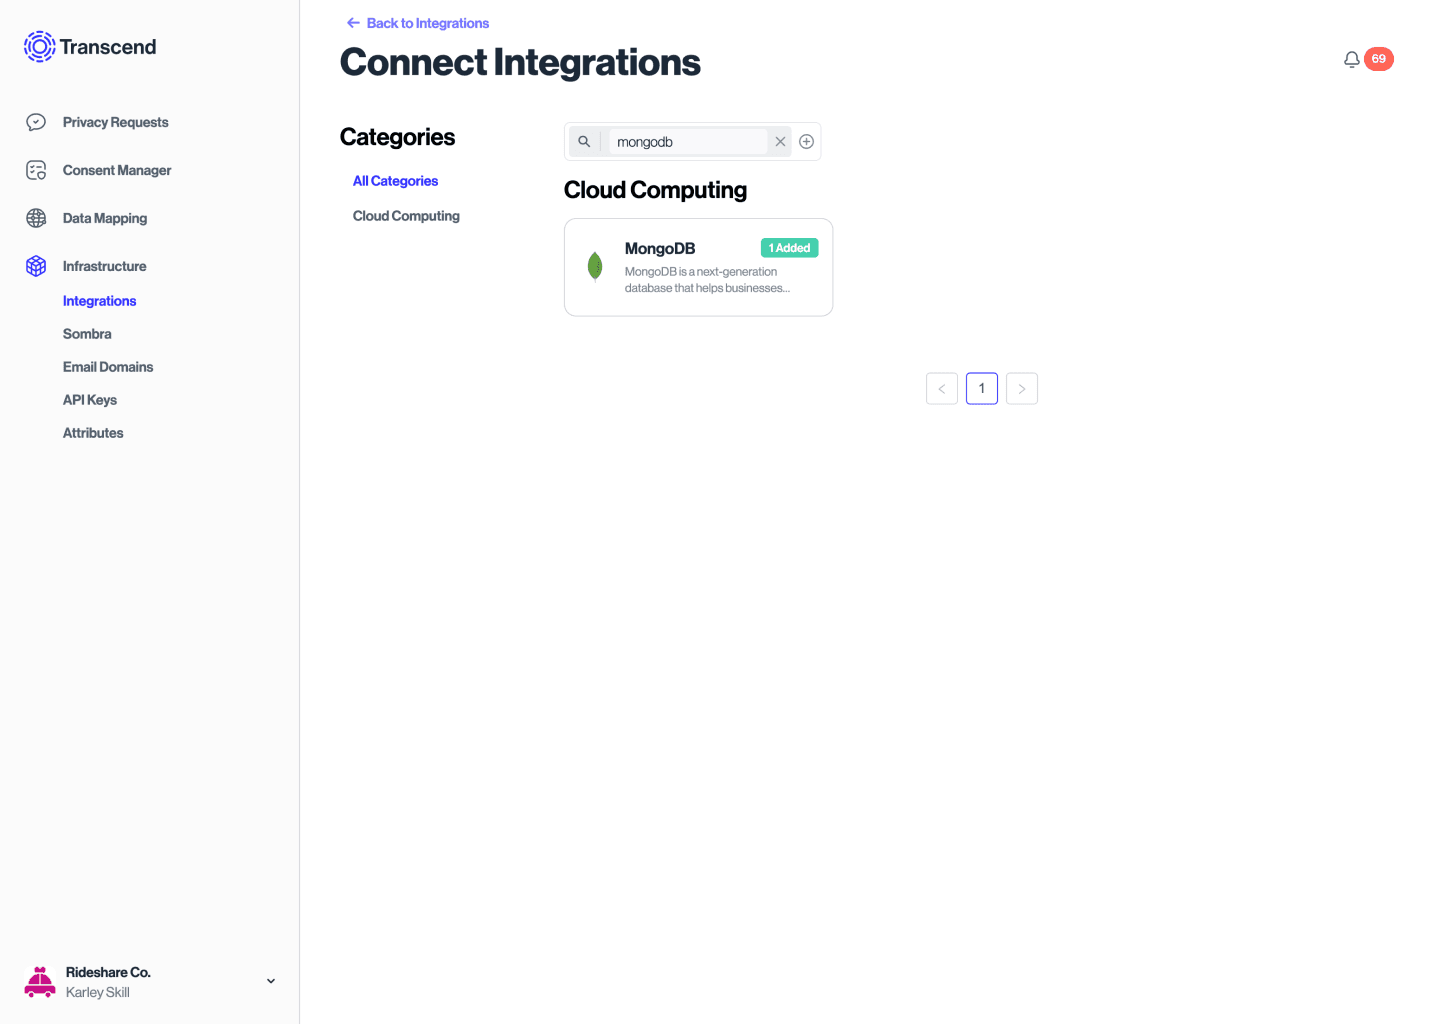Click the back arrow icon
1440x1024 pixels.
click(x=353, y=23)
